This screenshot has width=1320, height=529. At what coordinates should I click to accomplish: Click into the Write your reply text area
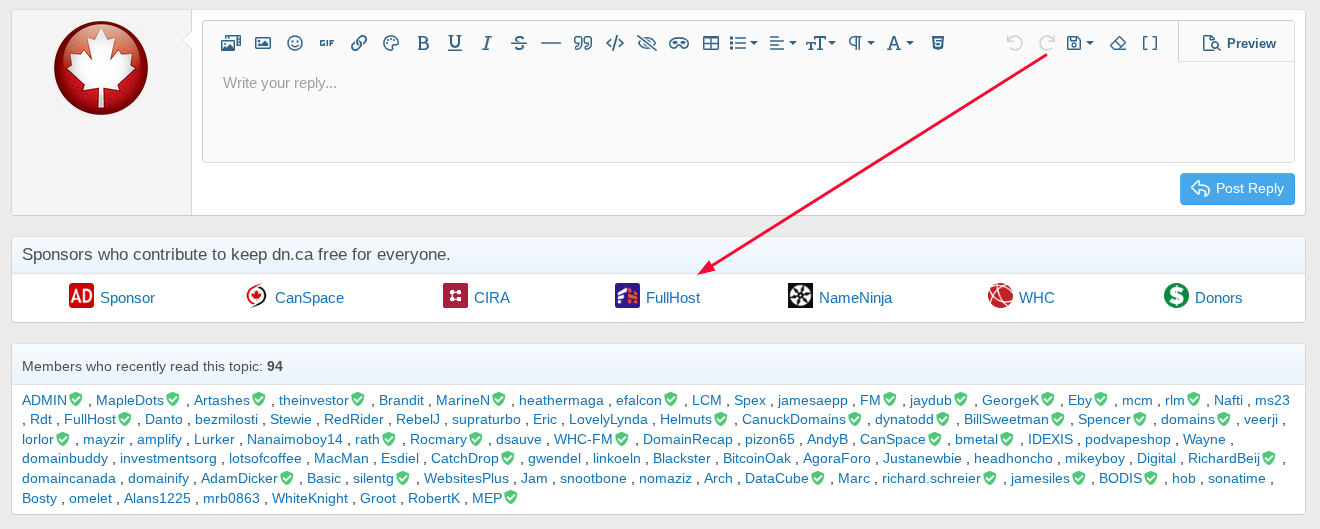pyautogui.click(x=748, y=110)
